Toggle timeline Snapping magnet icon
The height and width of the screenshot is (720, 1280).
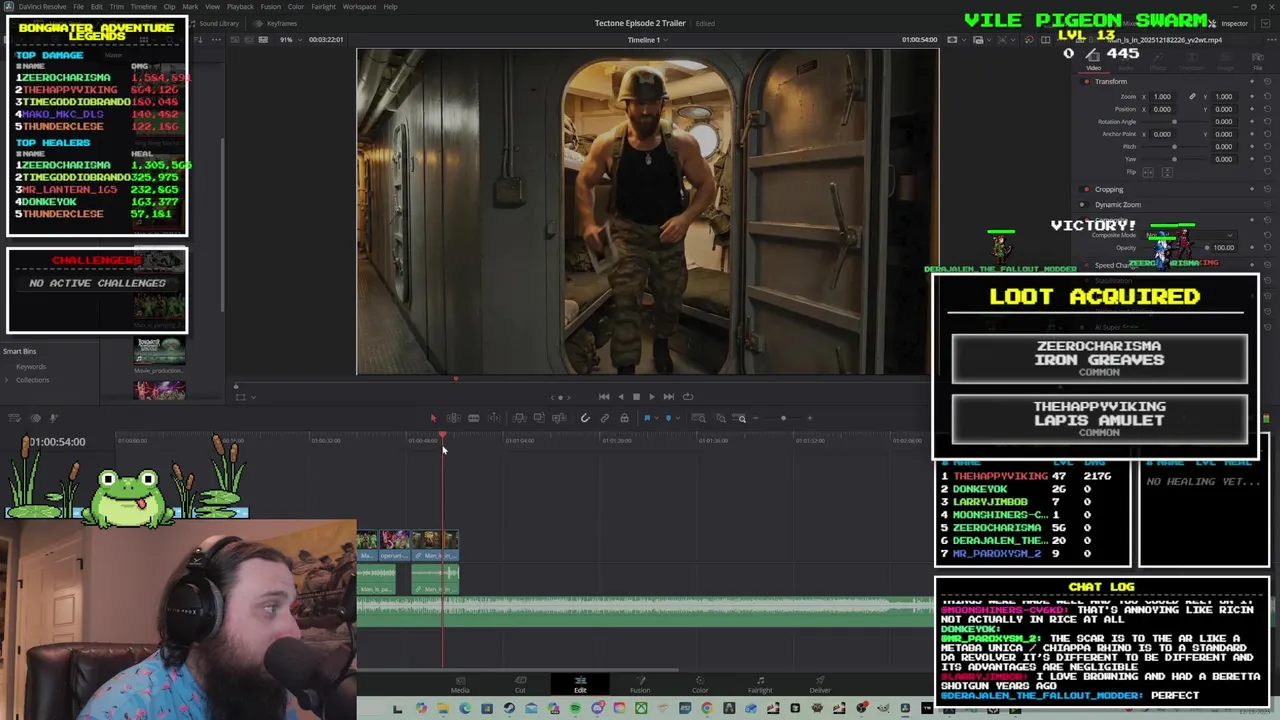point(585,418)
